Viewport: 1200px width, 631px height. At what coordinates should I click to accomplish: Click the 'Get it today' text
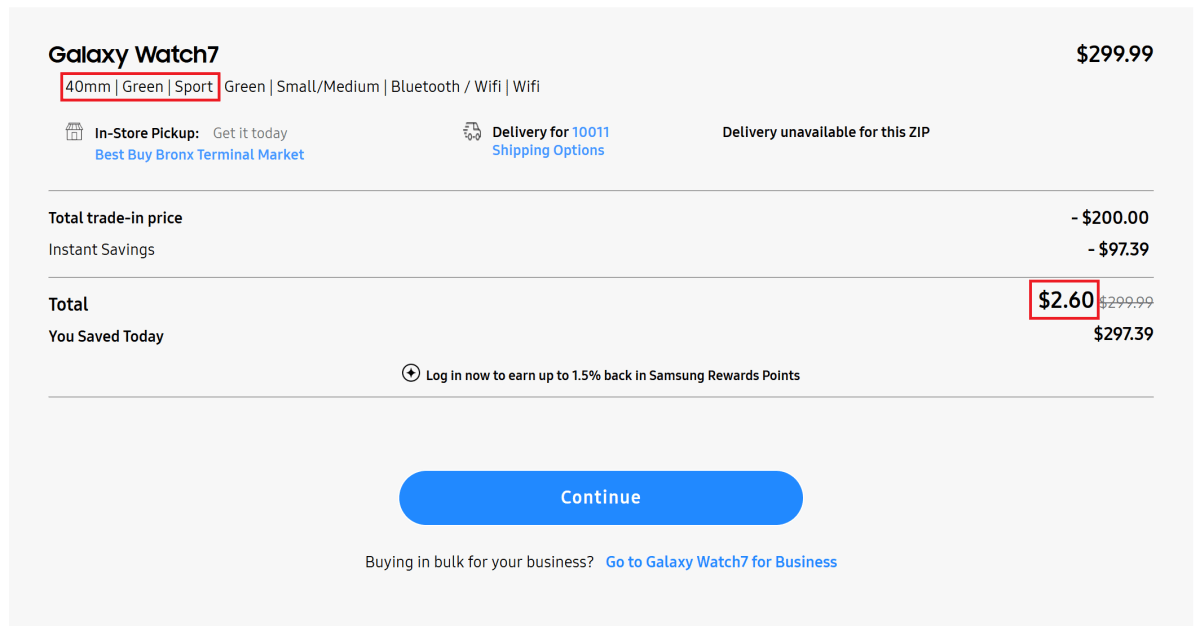(x=250, y=133)
